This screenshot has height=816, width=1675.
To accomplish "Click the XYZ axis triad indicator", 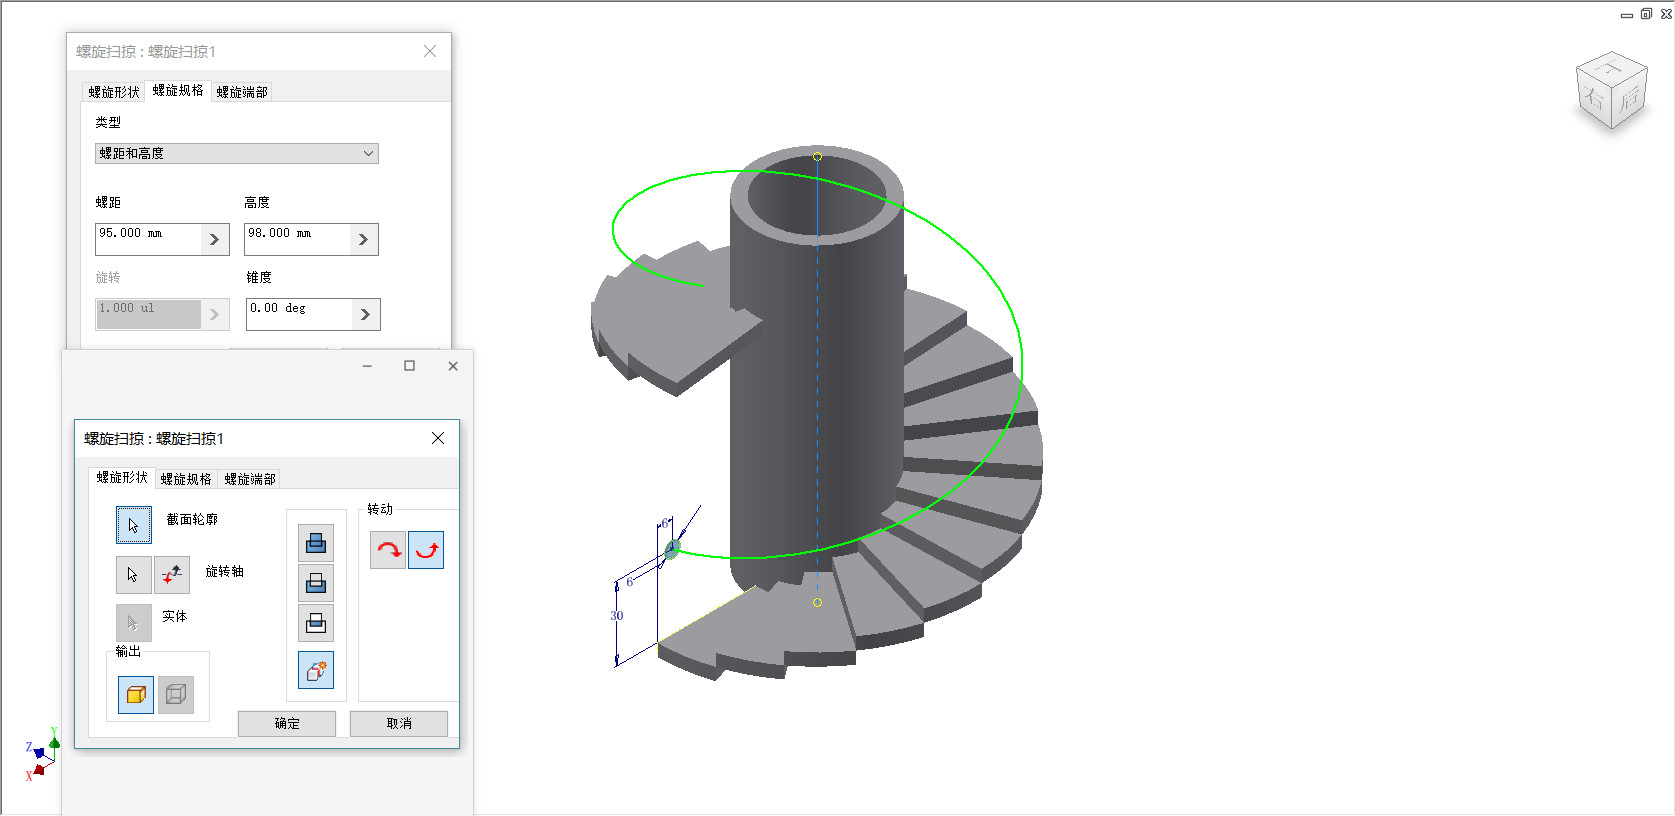I will click(x=41, y=755).
